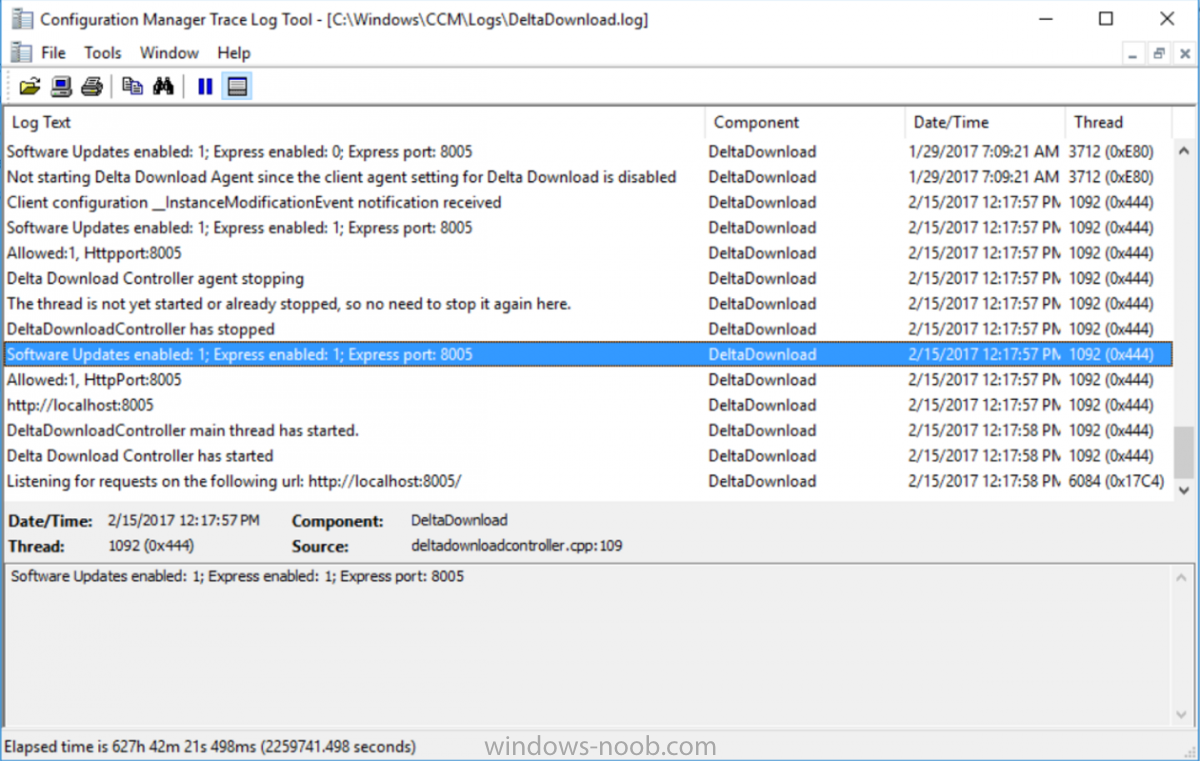Open the Tools menu
This screenshot has width=1200, height=761.
[x=102, y=53]
